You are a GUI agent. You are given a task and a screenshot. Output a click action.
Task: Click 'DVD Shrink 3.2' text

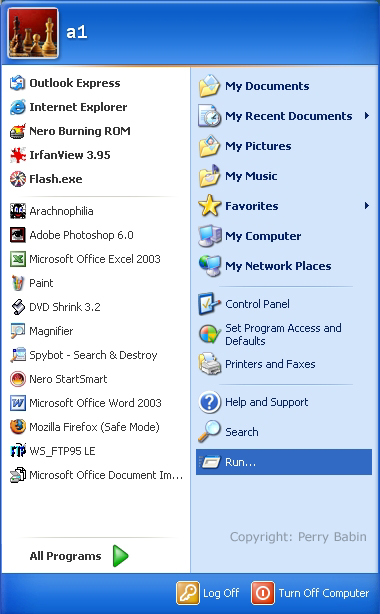65,307
